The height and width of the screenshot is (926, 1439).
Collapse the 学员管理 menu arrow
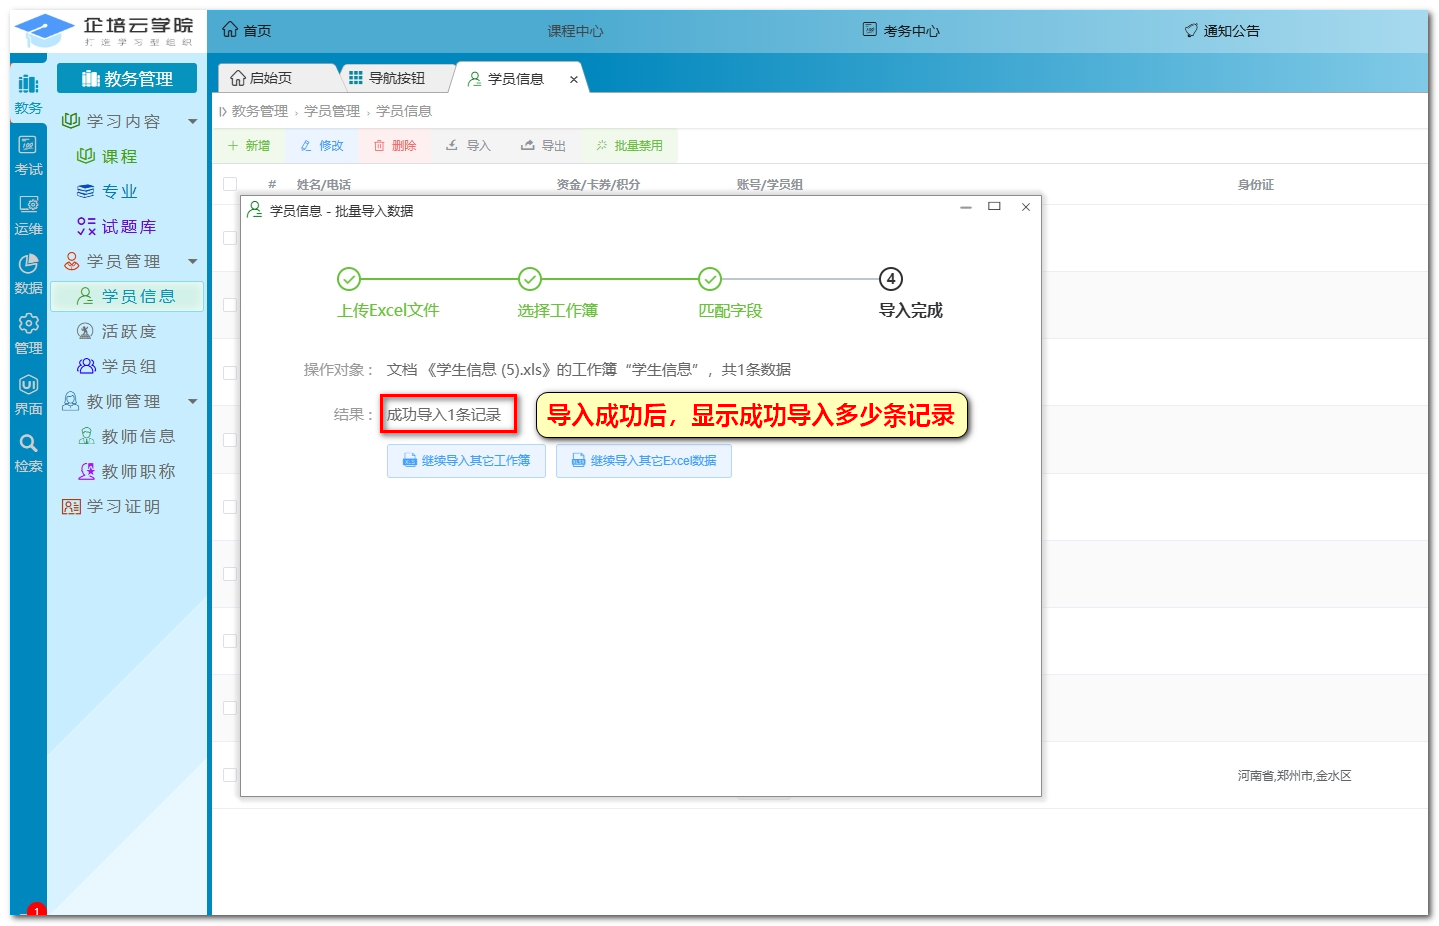coord(193,261)
